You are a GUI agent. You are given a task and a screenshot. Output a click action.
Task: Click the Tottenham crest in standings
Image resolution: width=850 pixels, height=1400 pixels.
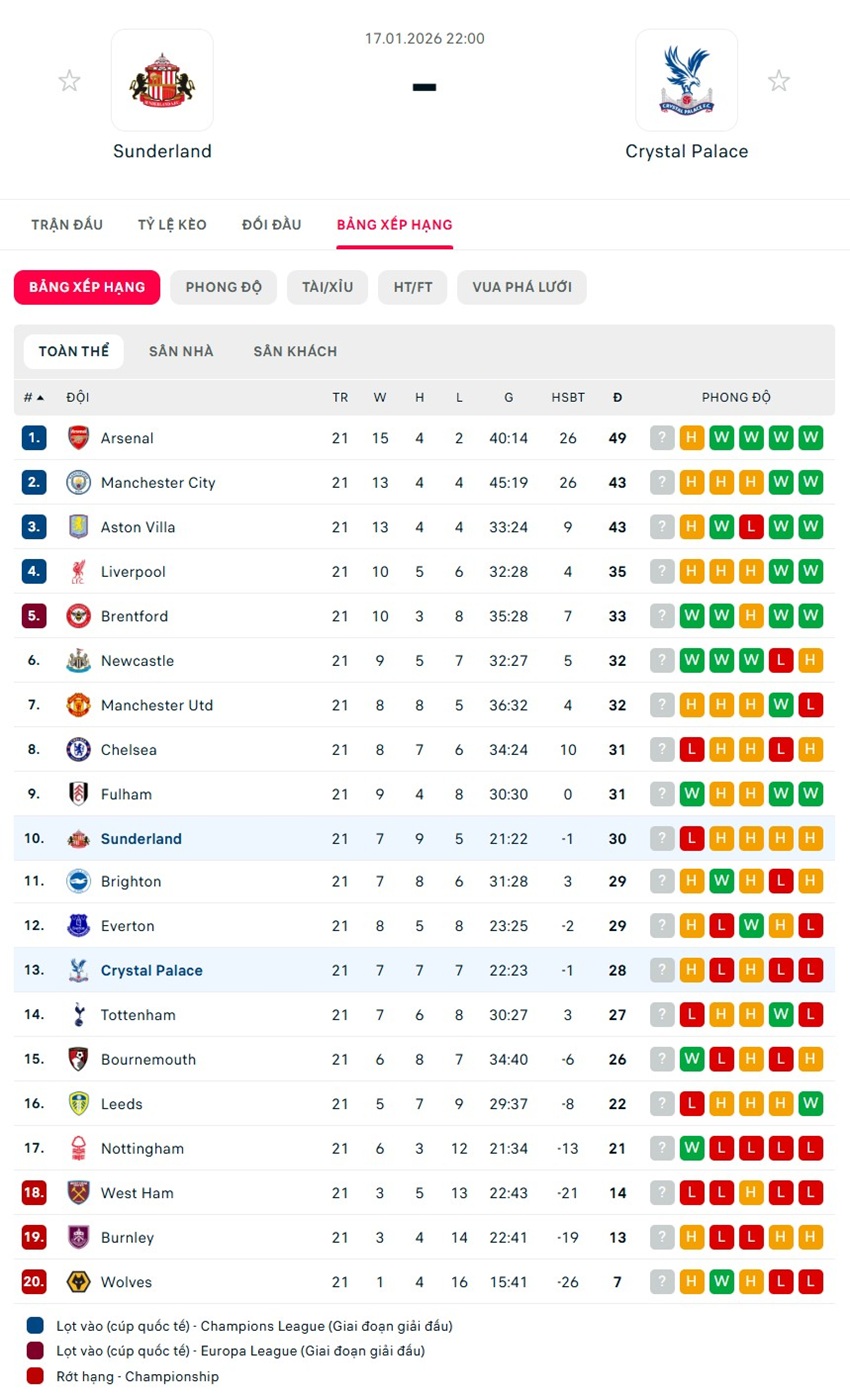(78, 1015)
